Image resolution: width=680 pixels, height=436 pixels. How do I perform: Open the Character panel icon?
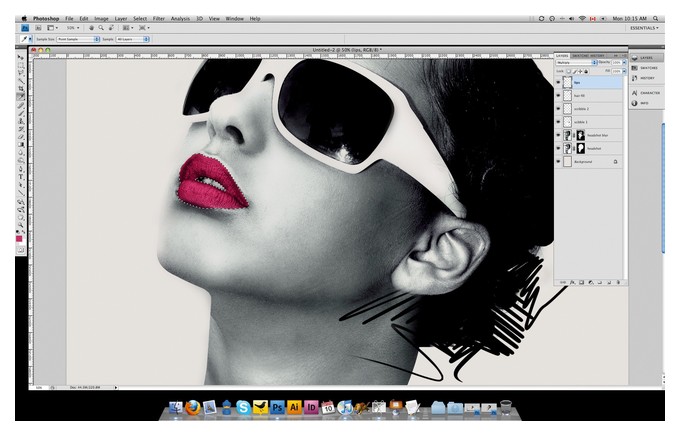click(646, 93)
